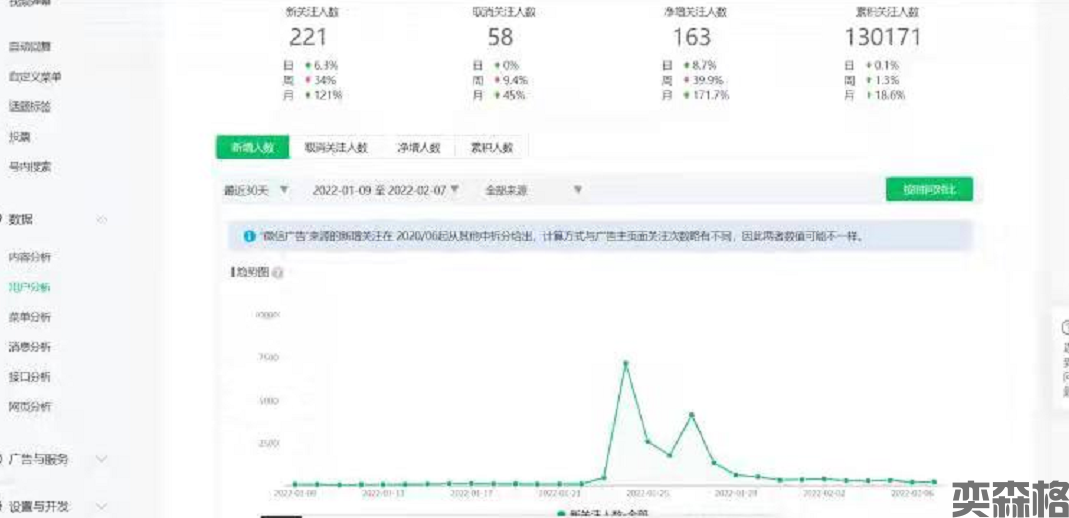The height and width of the screenshot is (518, 1069).
Task: Open the 2022-01-09 至 2022-02-07 date picker
Action: coord(385,189)
